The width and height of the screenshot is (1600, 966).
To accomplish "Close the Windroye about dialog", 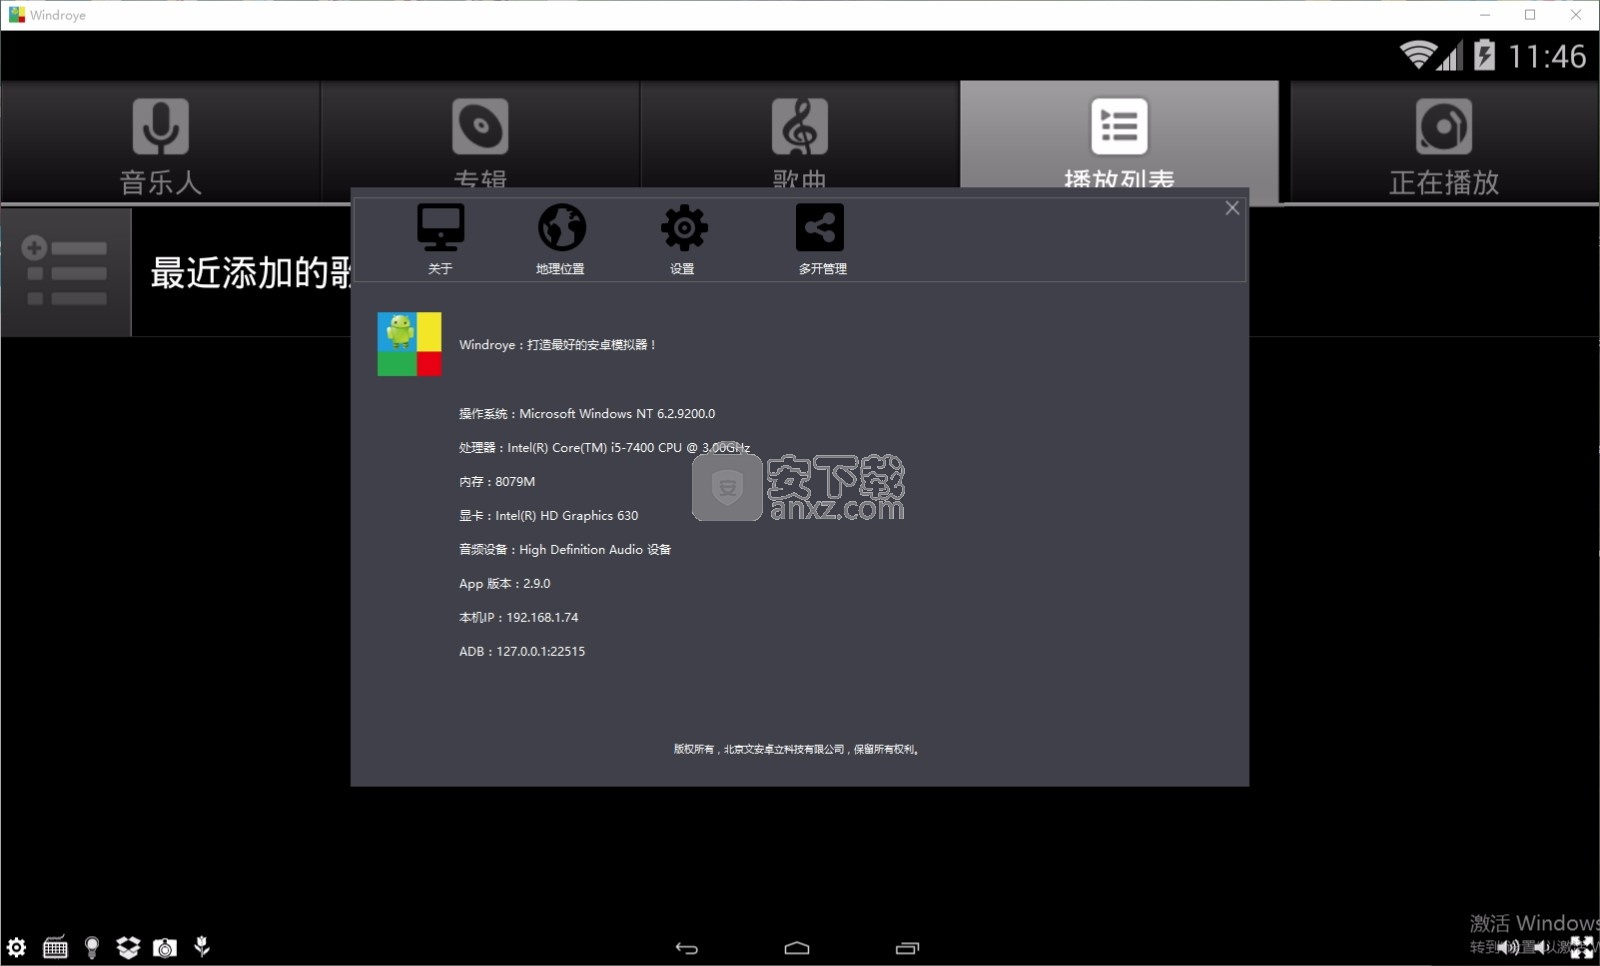I will [1232, 208].
